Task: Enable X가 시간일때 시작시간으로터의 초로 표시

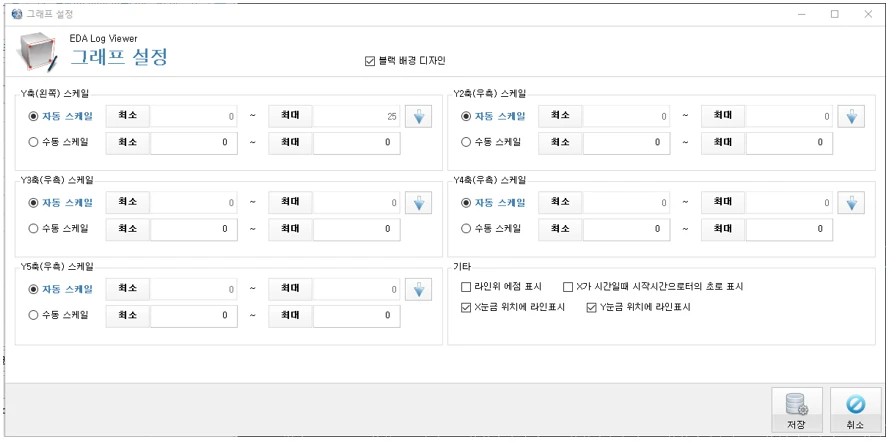Action: point(653,287)
